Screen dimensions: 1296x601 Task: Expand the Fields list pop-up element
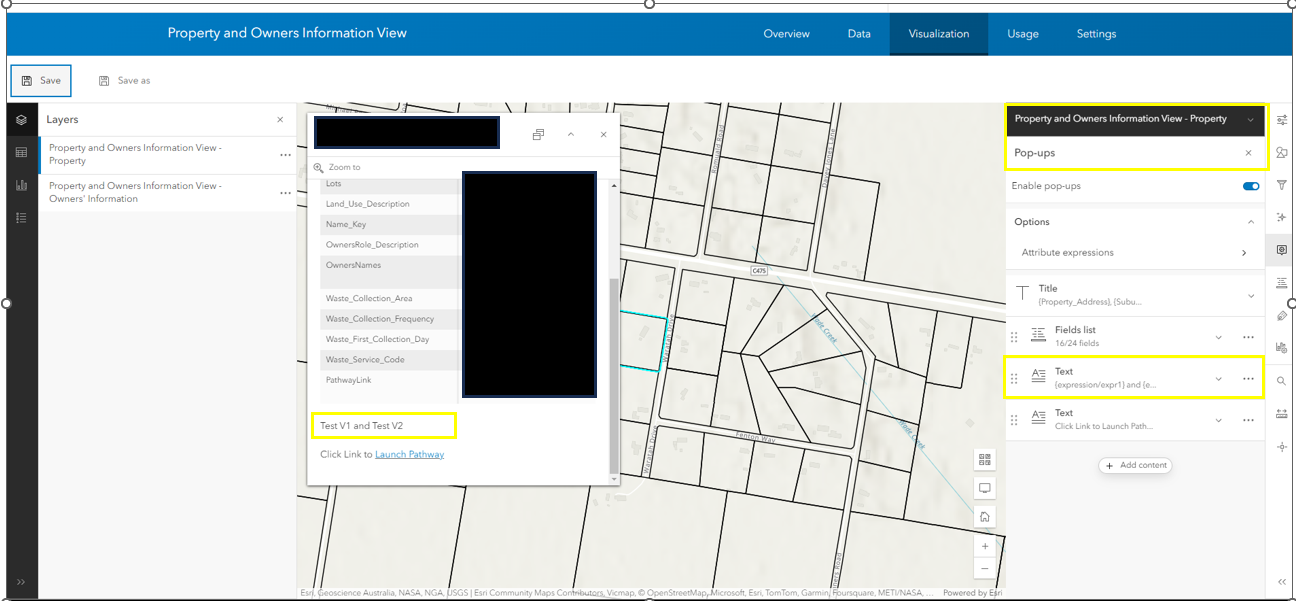click(1218, 337)
